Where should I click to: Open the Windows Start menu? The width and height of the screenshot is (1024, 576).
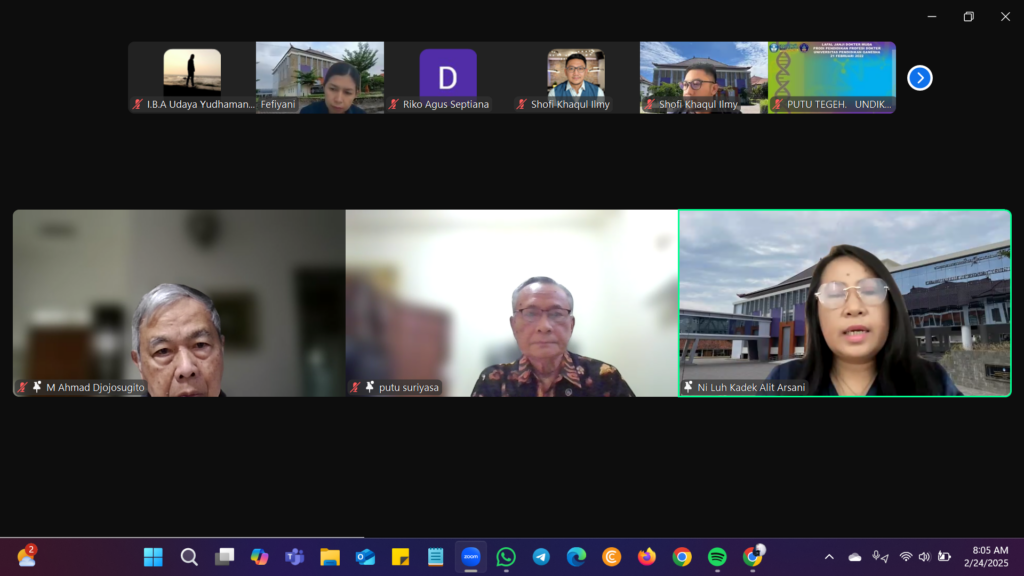[153, 557]
